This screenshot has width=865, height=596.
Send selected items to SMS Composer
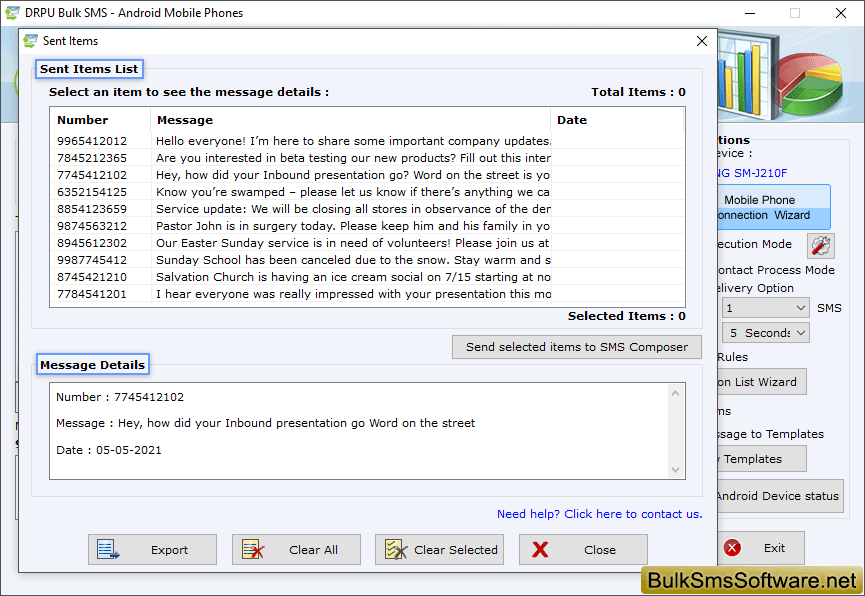coord(577,347)
